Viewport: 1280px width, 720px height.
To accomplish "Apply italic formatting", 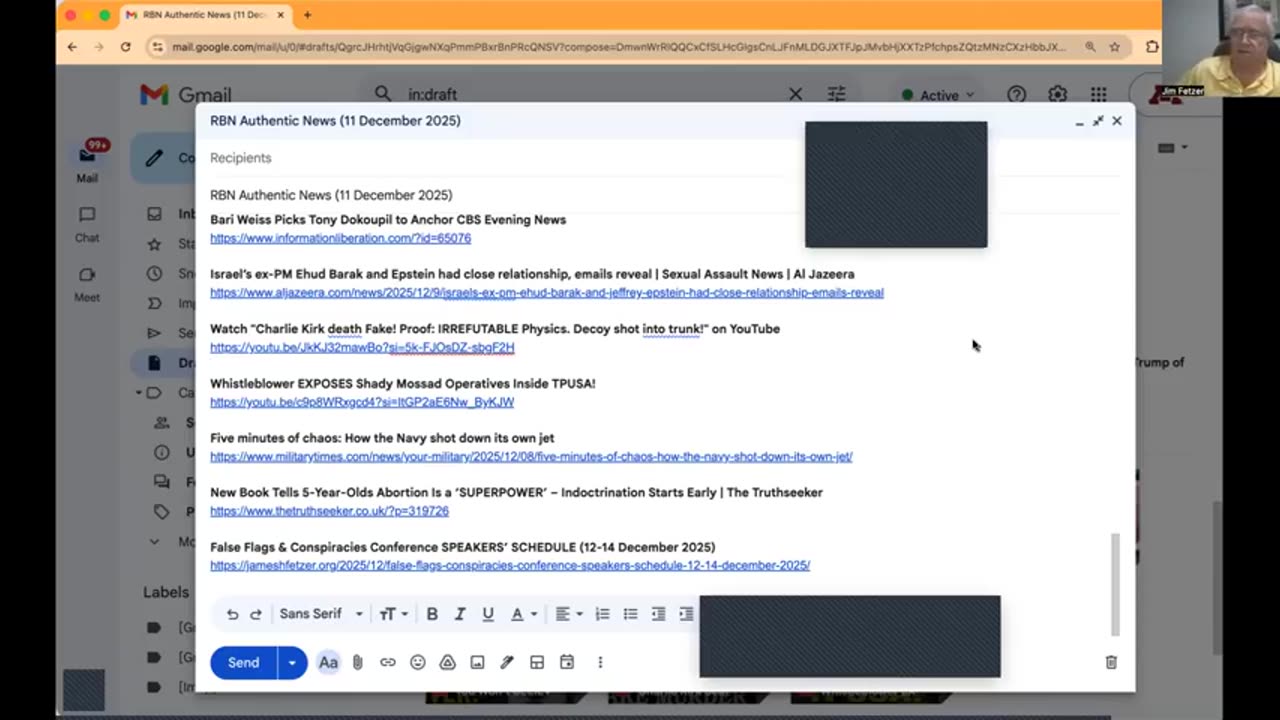I will [460, 614].
